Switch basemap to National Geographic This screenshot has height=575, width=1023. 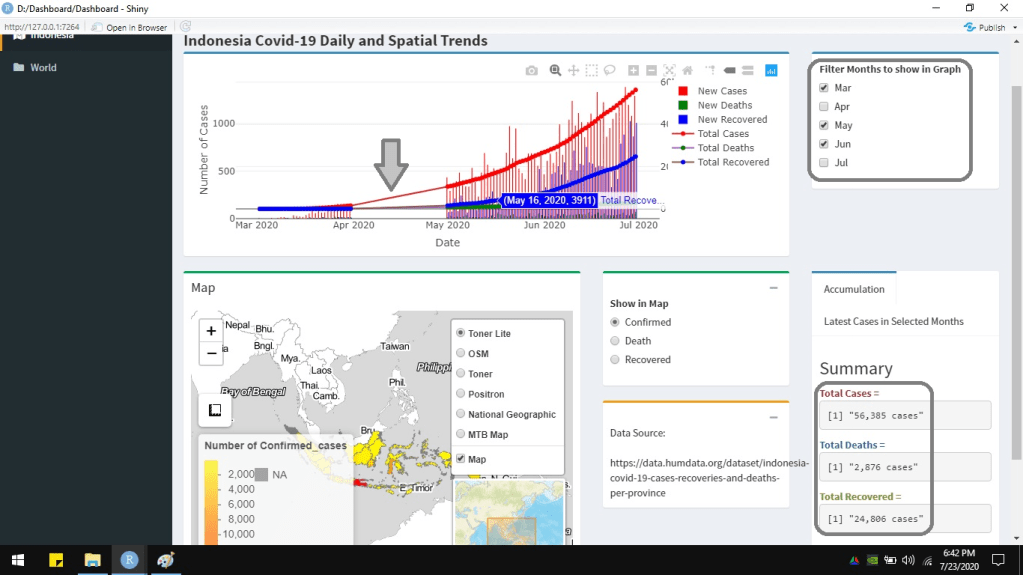coord(460,414)
